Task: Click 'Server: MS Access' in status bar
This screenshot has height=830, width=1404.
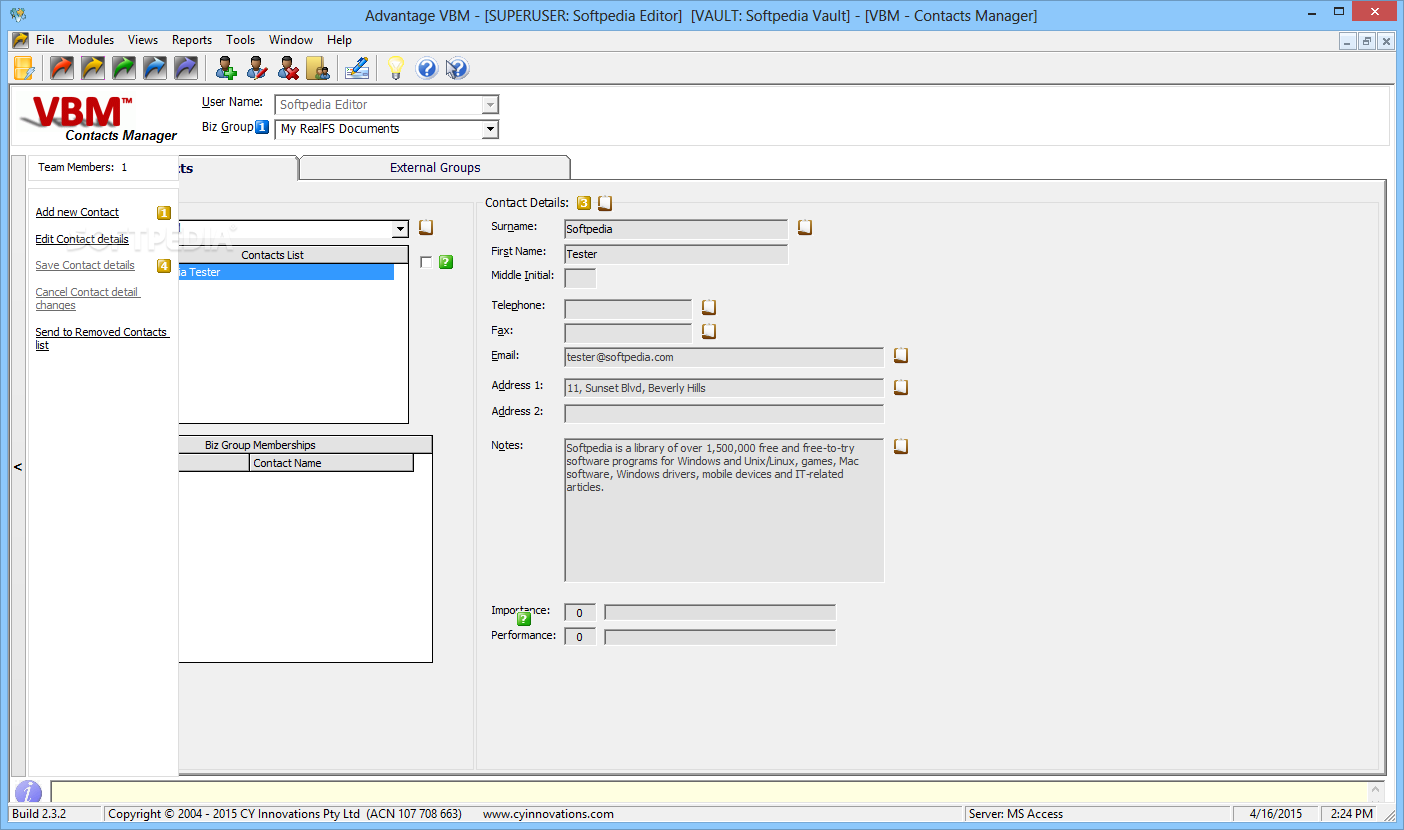Action: click(x=1016, y=814)
